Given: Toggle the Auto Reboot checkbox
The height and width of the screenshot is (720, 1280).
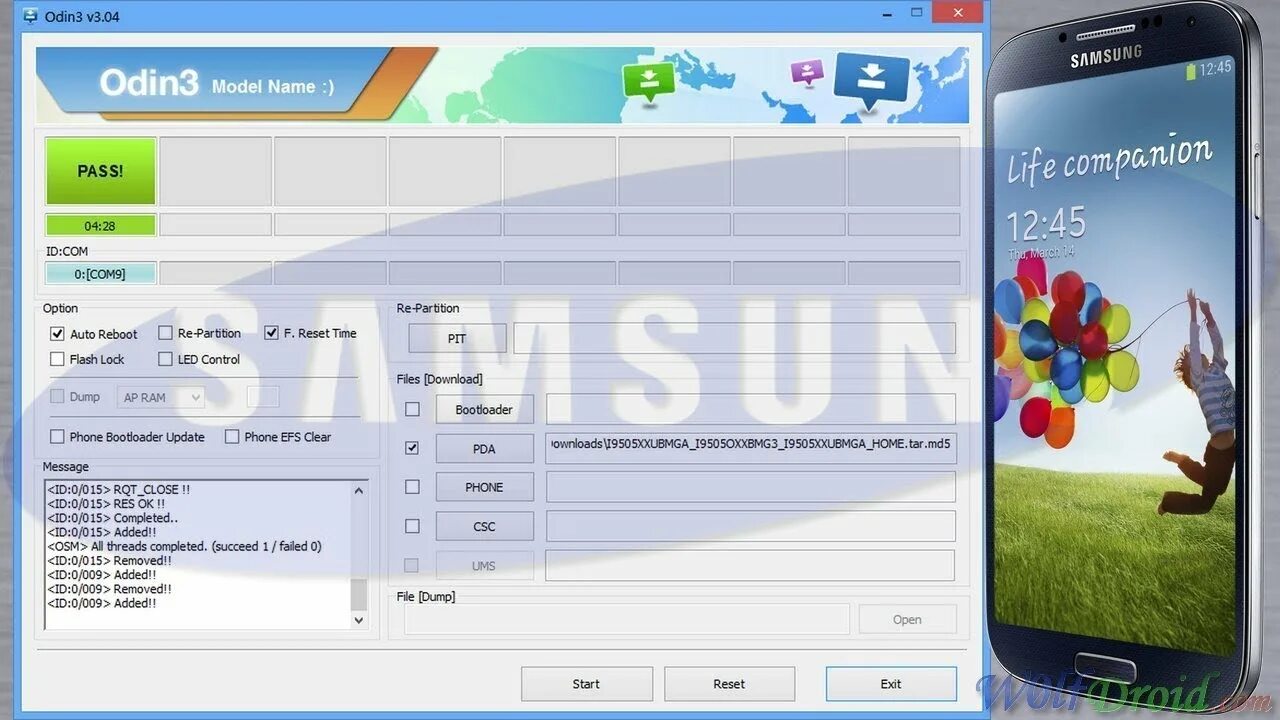Looking at the screenshot, I should pyautogui.click(x=57, y=334).
